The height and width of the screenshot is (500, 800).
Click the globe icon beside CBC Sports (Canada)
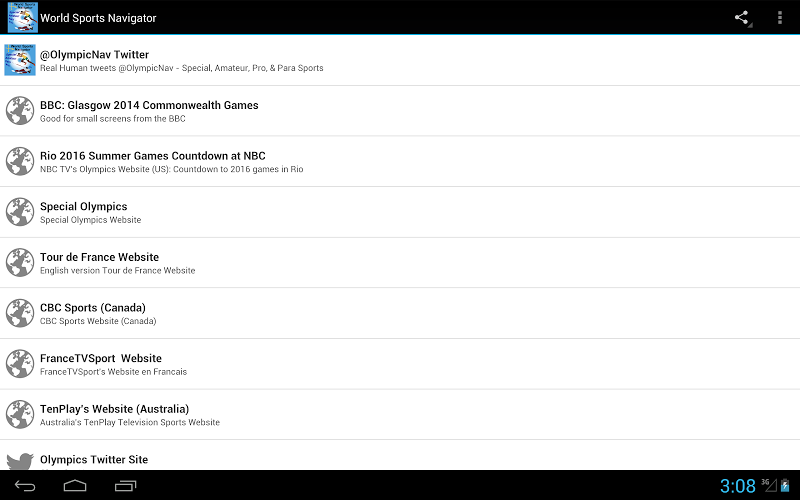click(20, 314)
